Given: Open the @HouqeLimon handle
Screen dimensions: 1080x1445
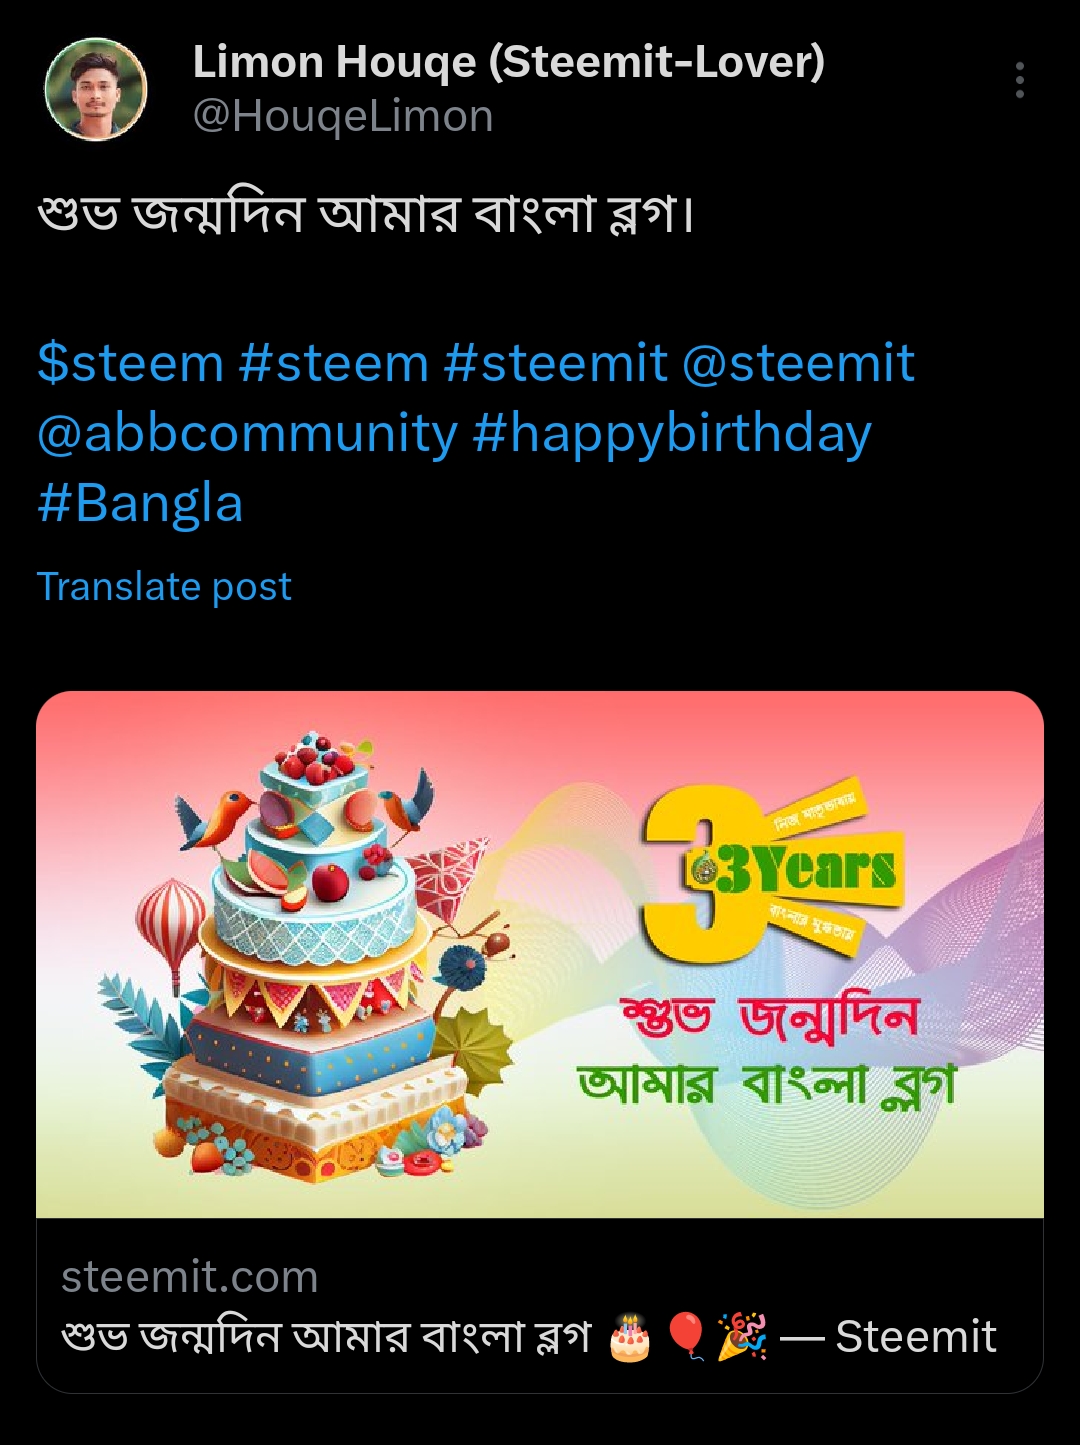Looking at the screenshot, I should coord(343,117).
